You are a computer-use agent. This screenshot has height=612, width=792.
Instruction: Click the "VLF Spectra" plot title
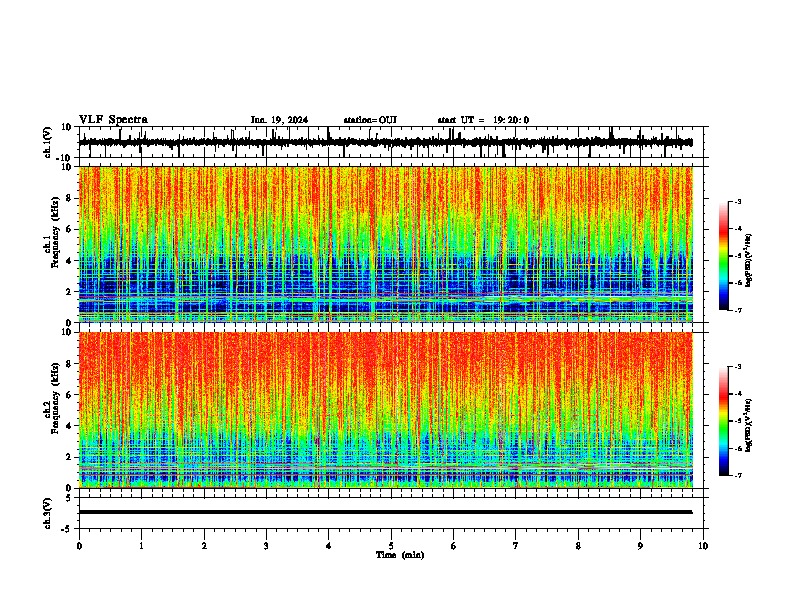pos(113,120)
